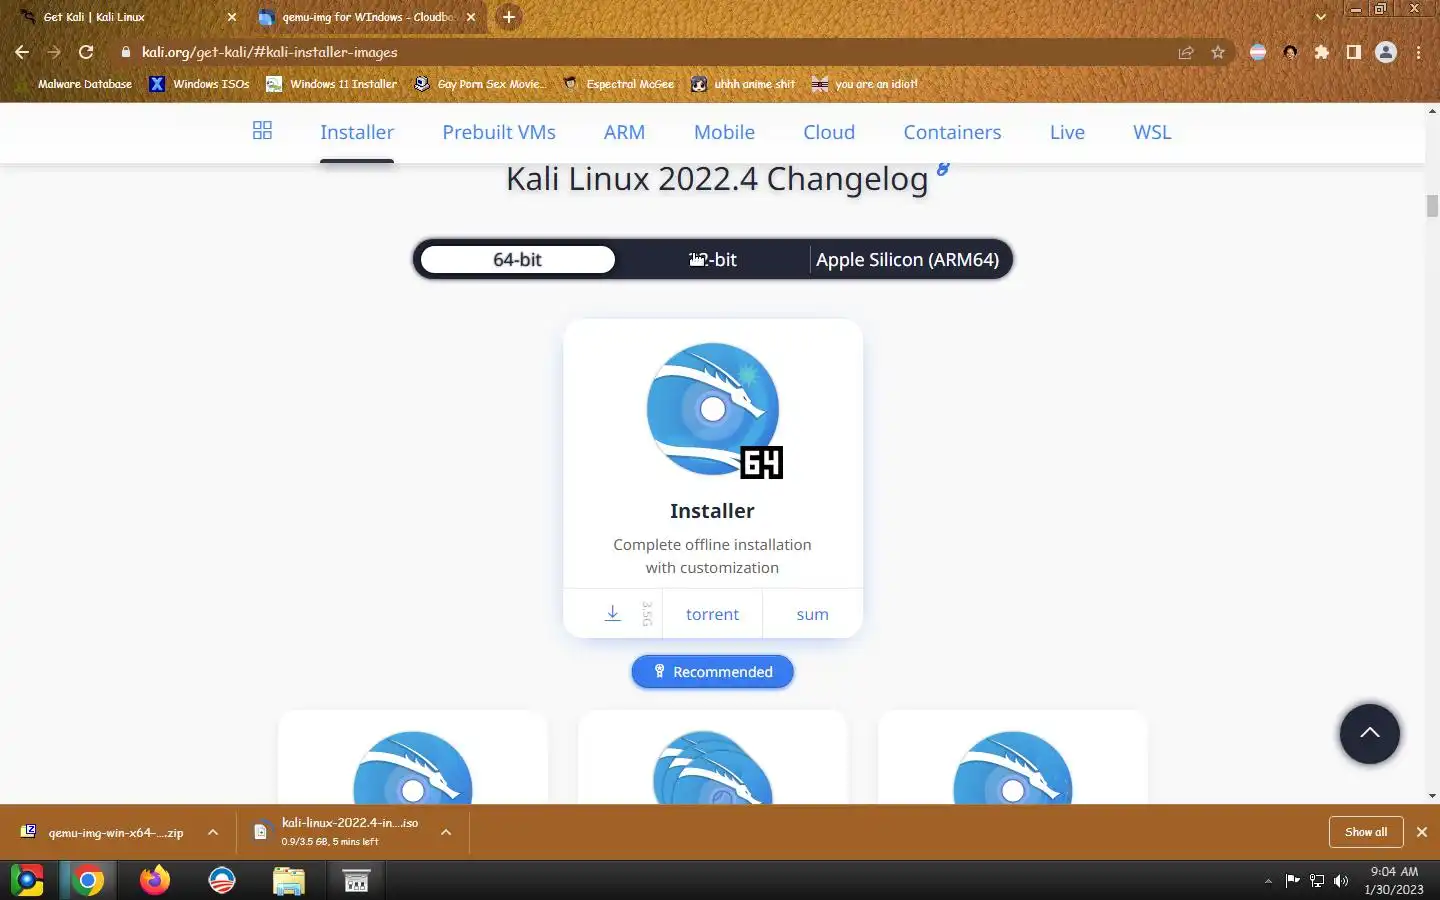Open the you are an idiot! bookmark
Viewport: 1440px width, 900px height.
[x=865, y=84]
